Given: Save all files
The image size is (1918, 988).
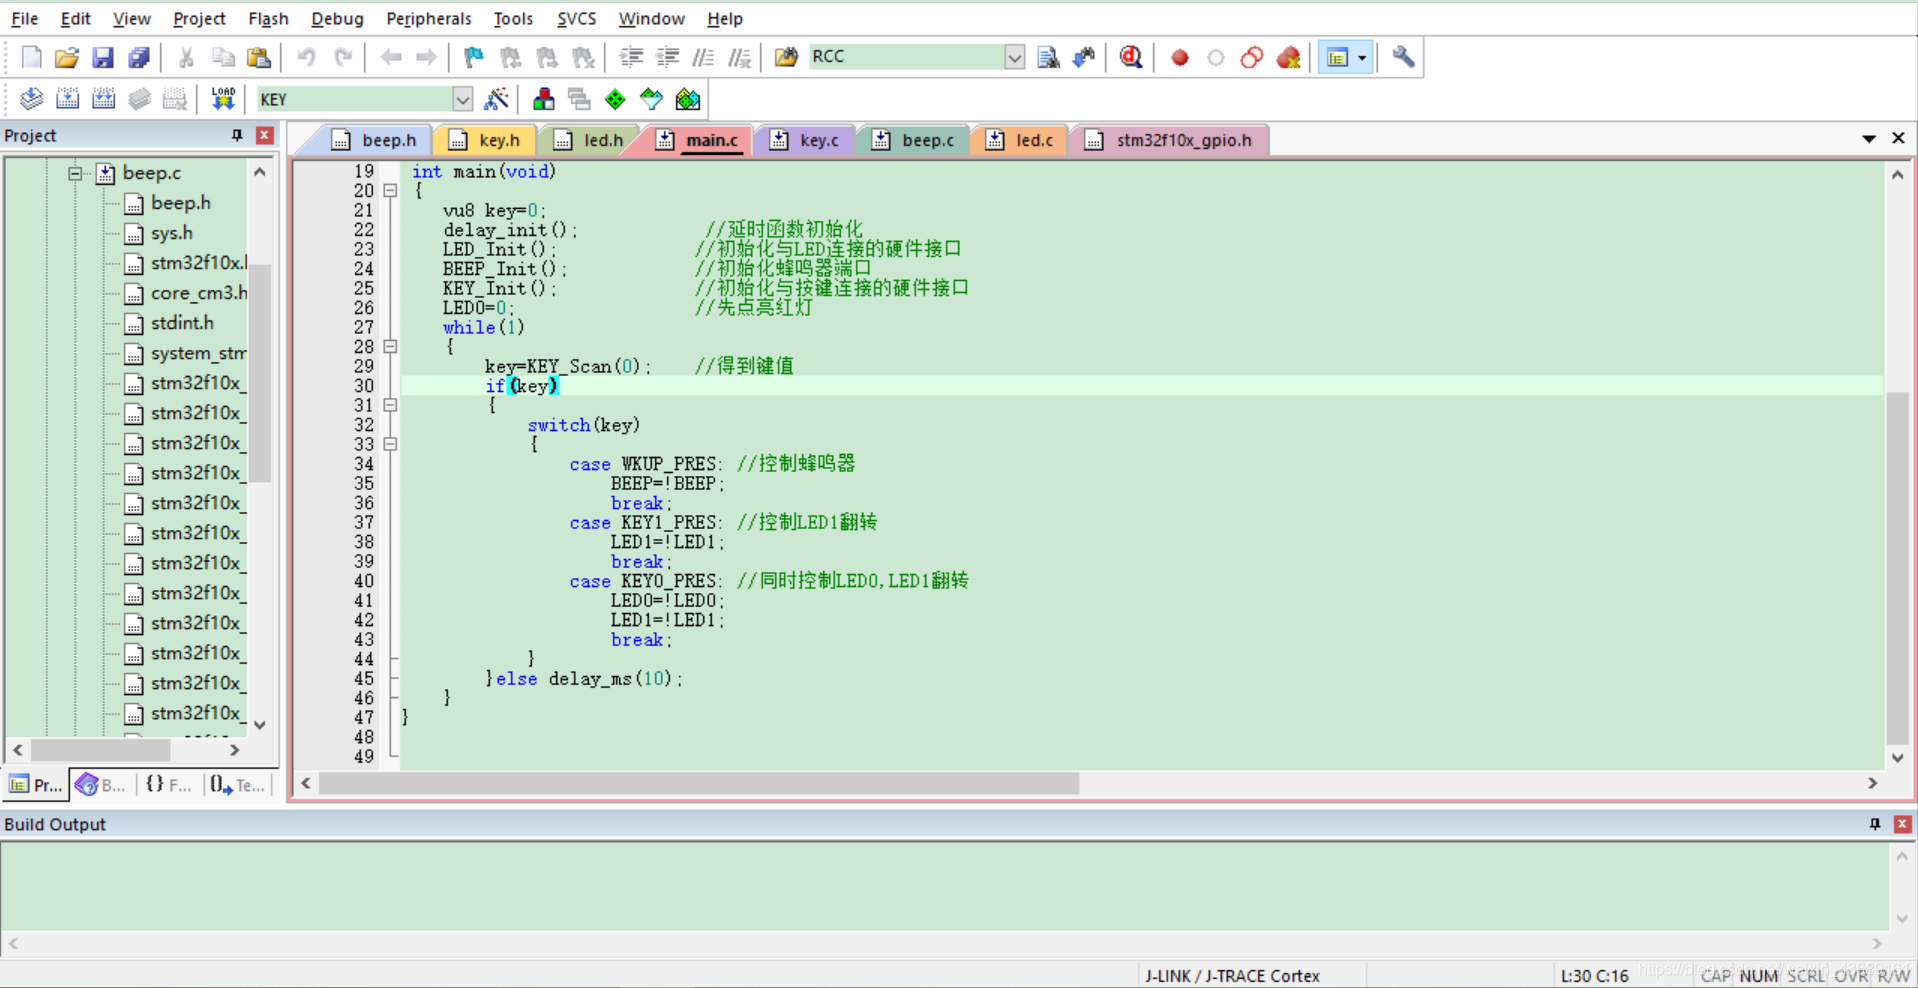Looking at the screenshot, I should 139,58.
